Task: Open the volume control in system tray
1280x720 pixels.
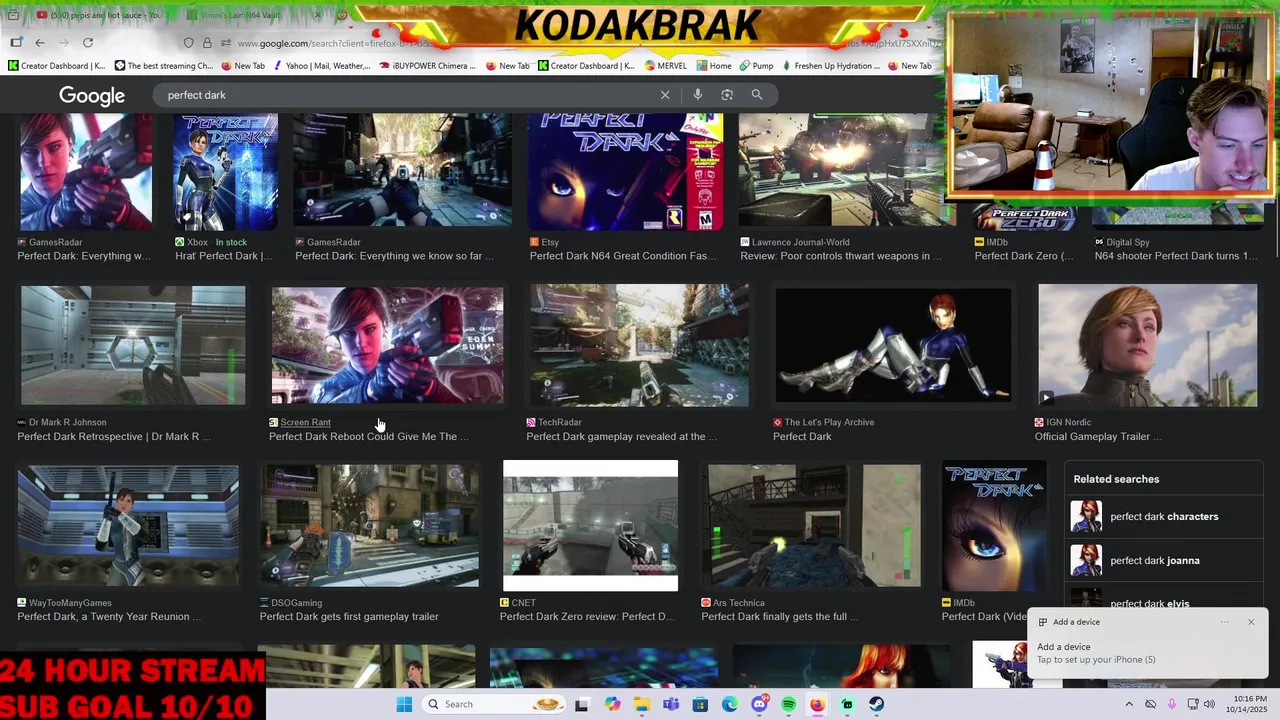Action: tap(1209, 704)
